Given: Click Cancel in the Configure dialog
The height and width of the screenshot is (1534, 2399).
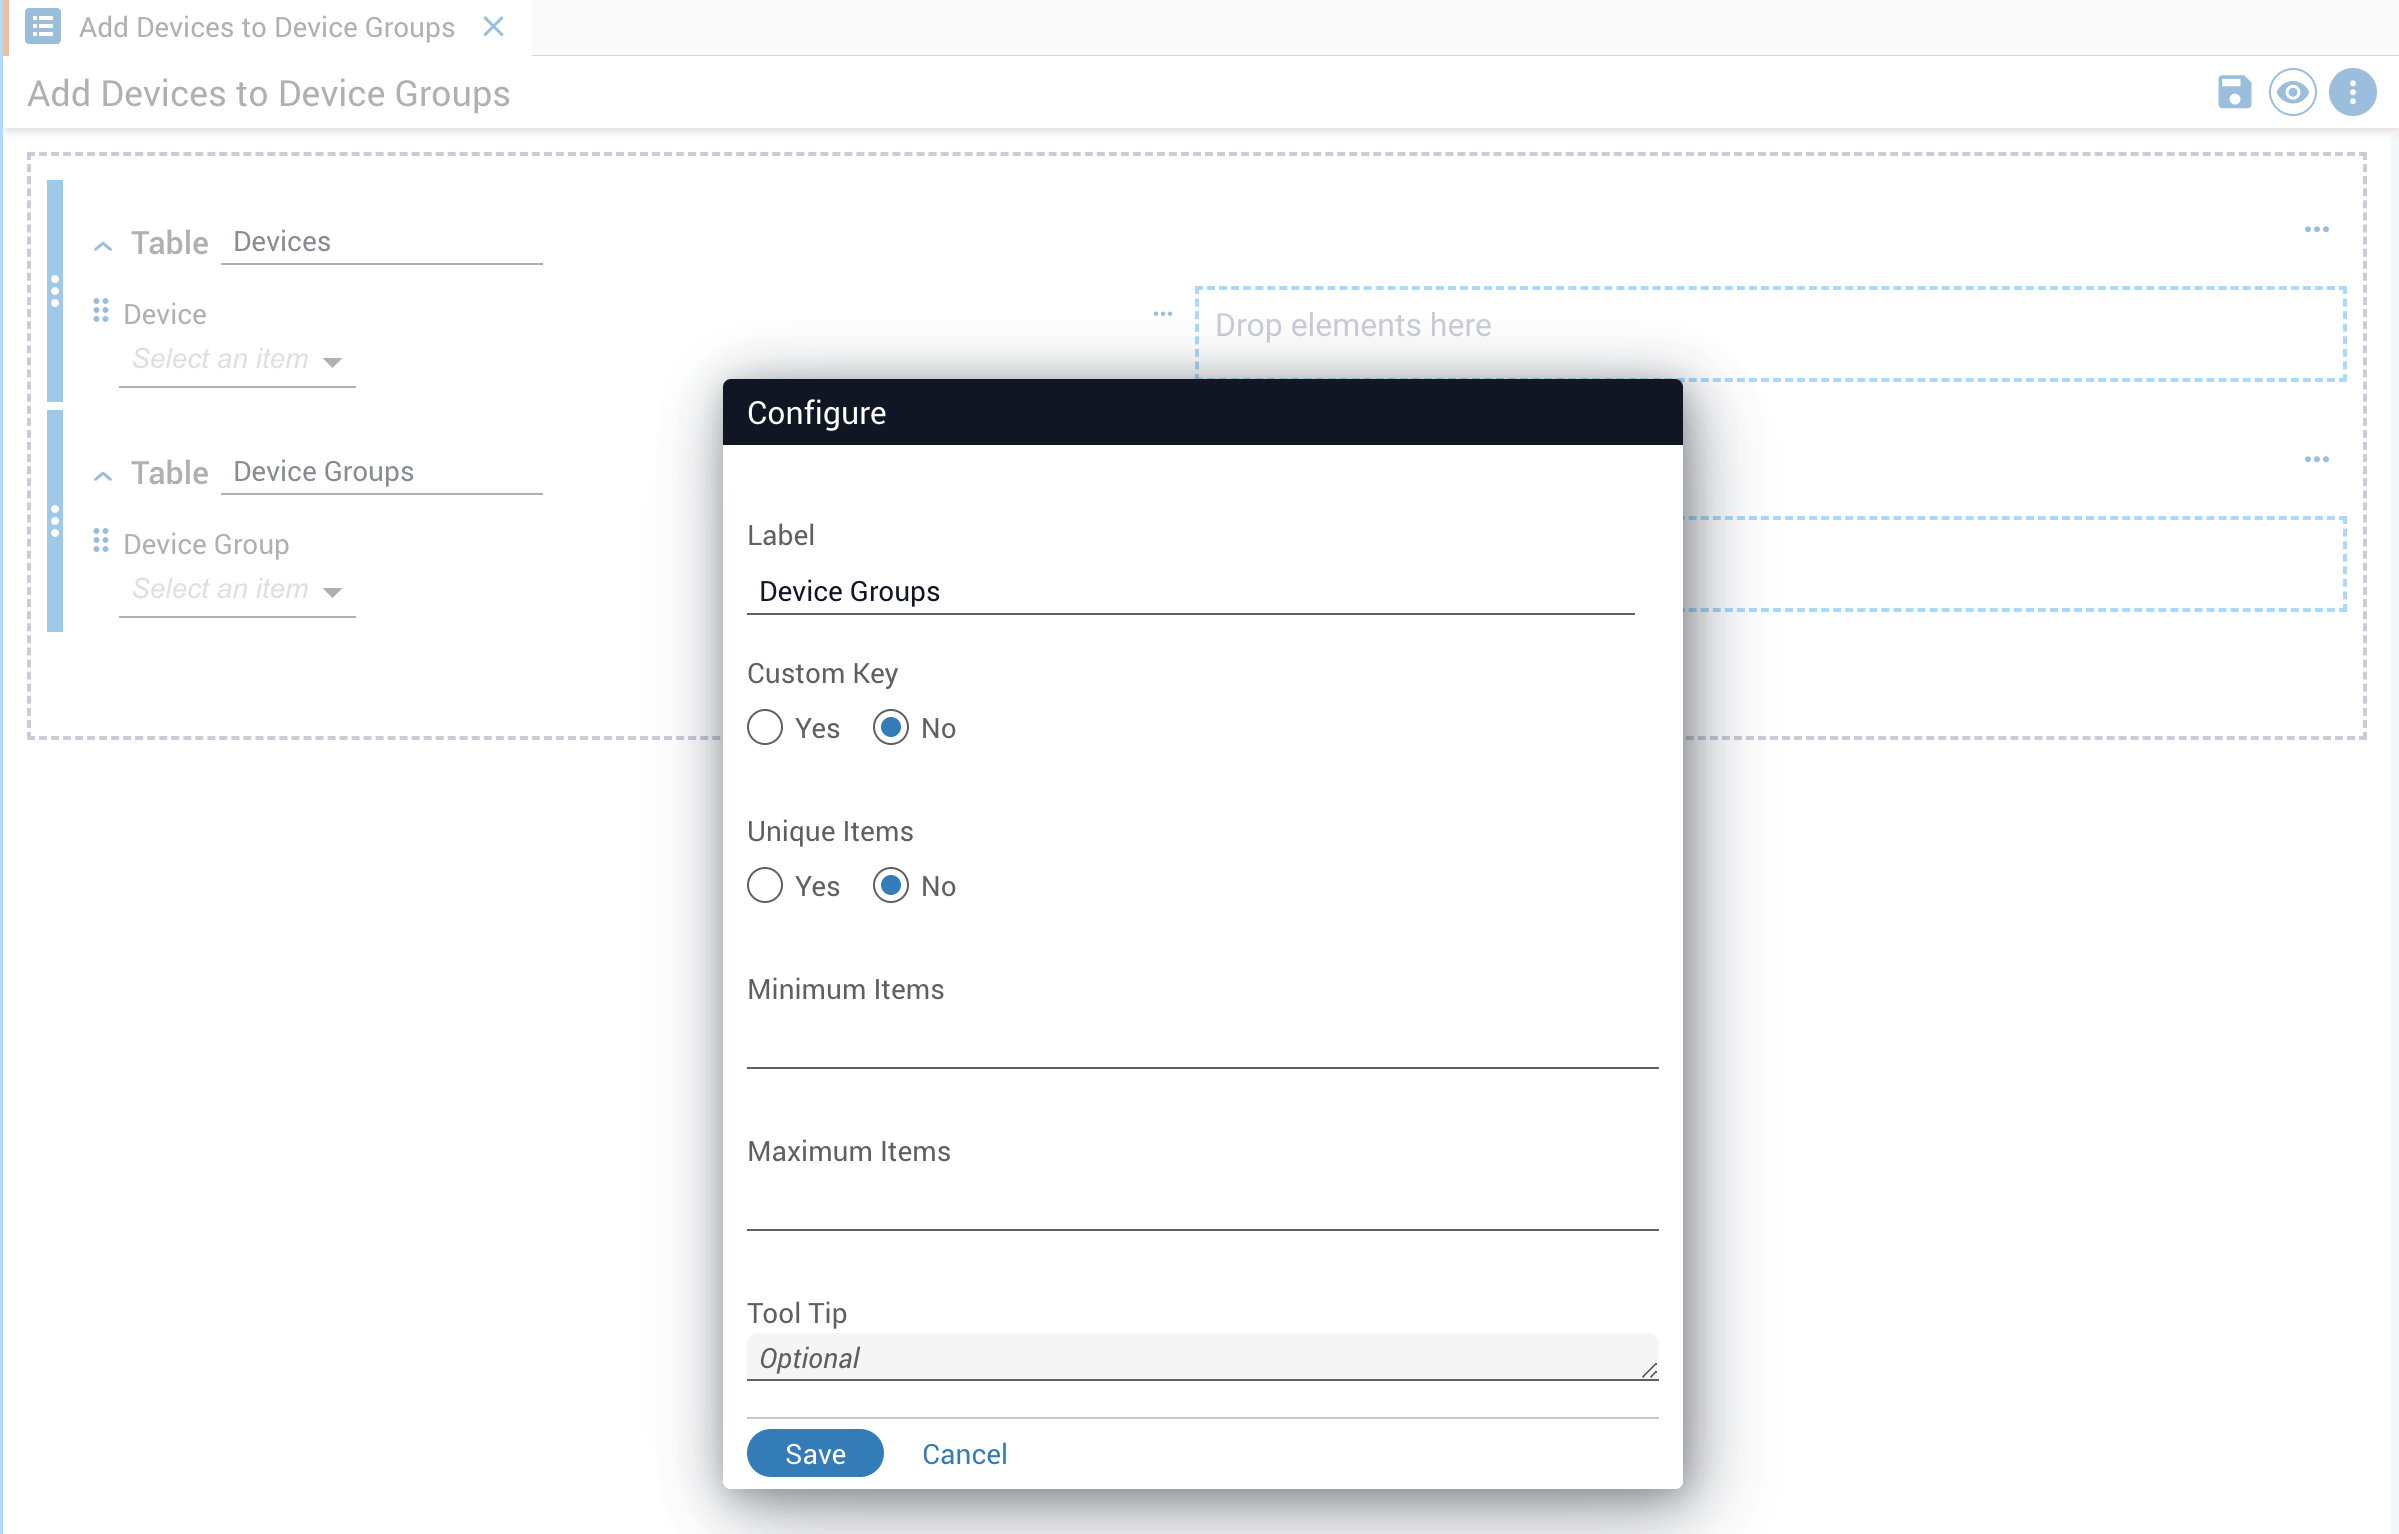Looking at the screenshot, I should click(964, 1453).
